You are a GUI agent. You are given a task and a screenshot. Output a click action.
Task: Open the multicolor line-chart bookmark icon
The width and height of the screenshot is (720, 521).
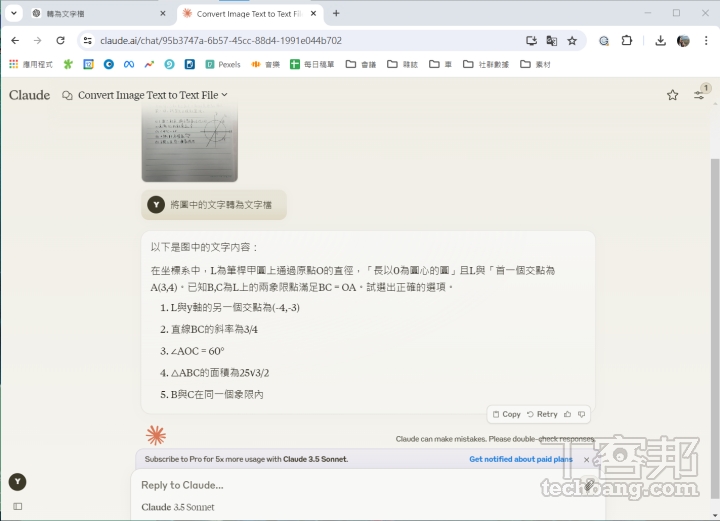[x=149, y=64]
